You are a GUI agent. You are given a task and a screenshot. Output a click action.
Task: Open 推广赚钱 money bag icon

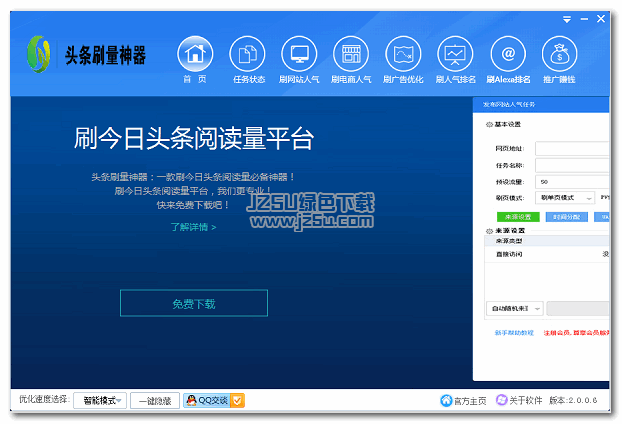[x=559, y=54]
